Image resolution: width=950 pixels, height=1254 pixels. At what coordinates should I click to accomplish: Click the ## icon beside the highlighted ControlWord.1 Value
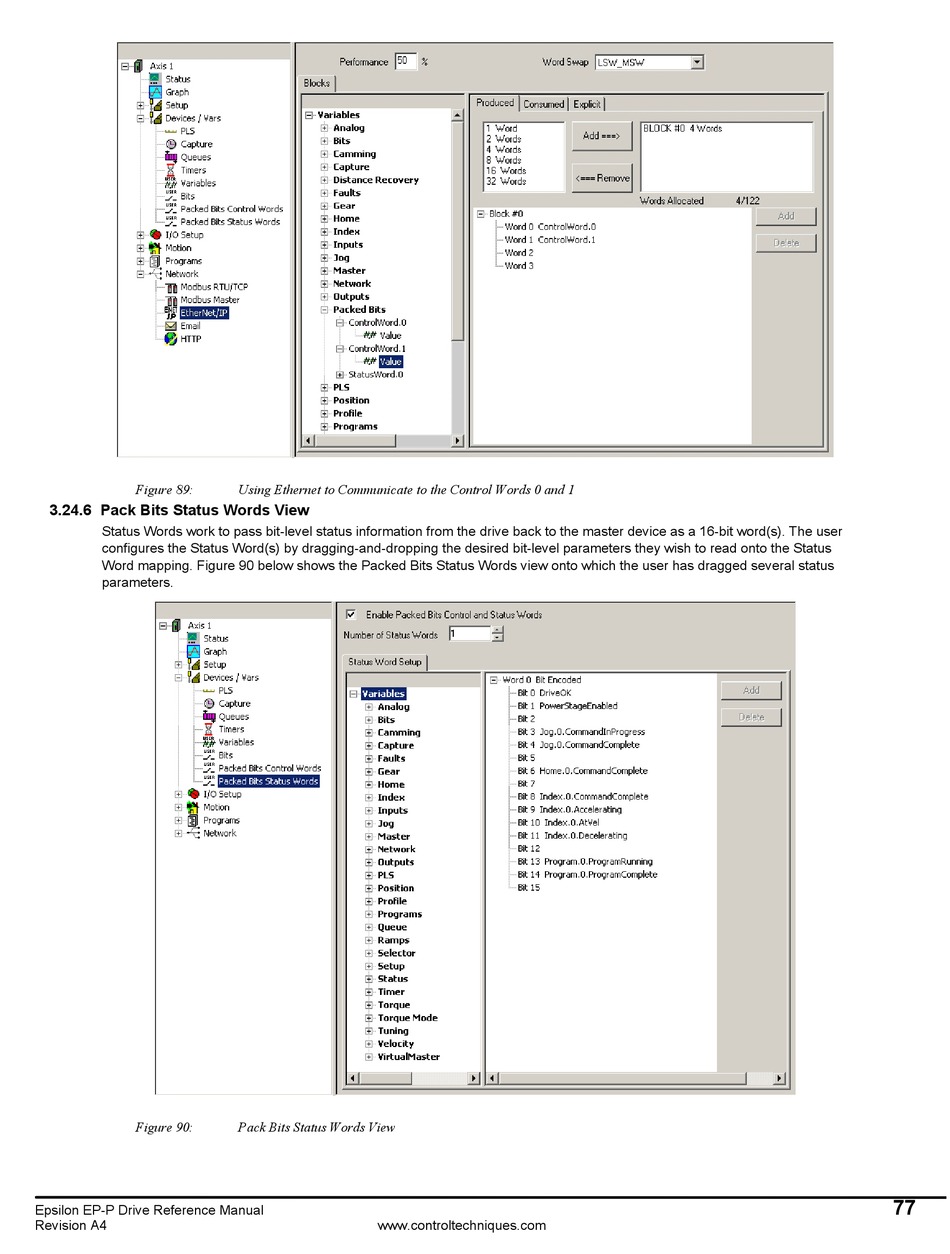click(x=370, y=362)
